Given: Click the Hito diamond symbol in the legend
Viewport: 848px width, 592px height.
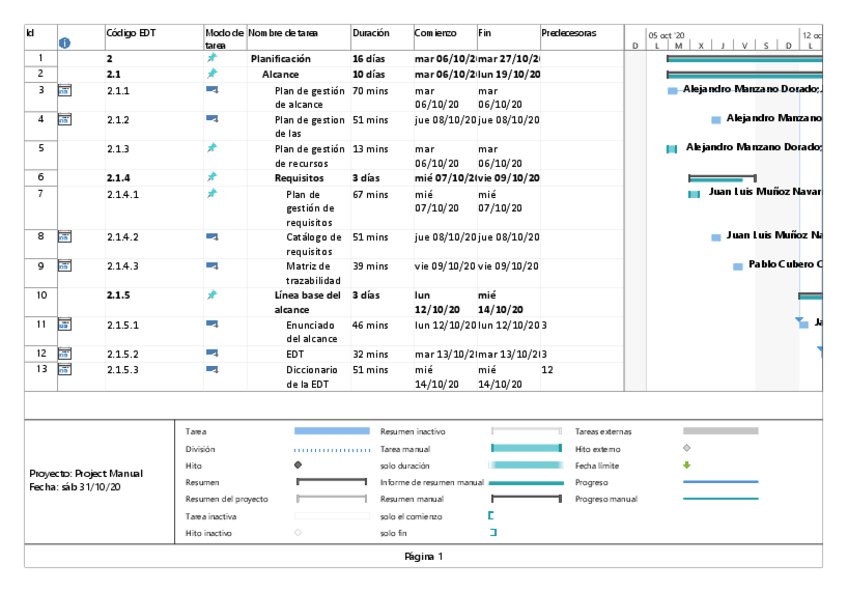Looking at the screenshot, I should (298, 465).
